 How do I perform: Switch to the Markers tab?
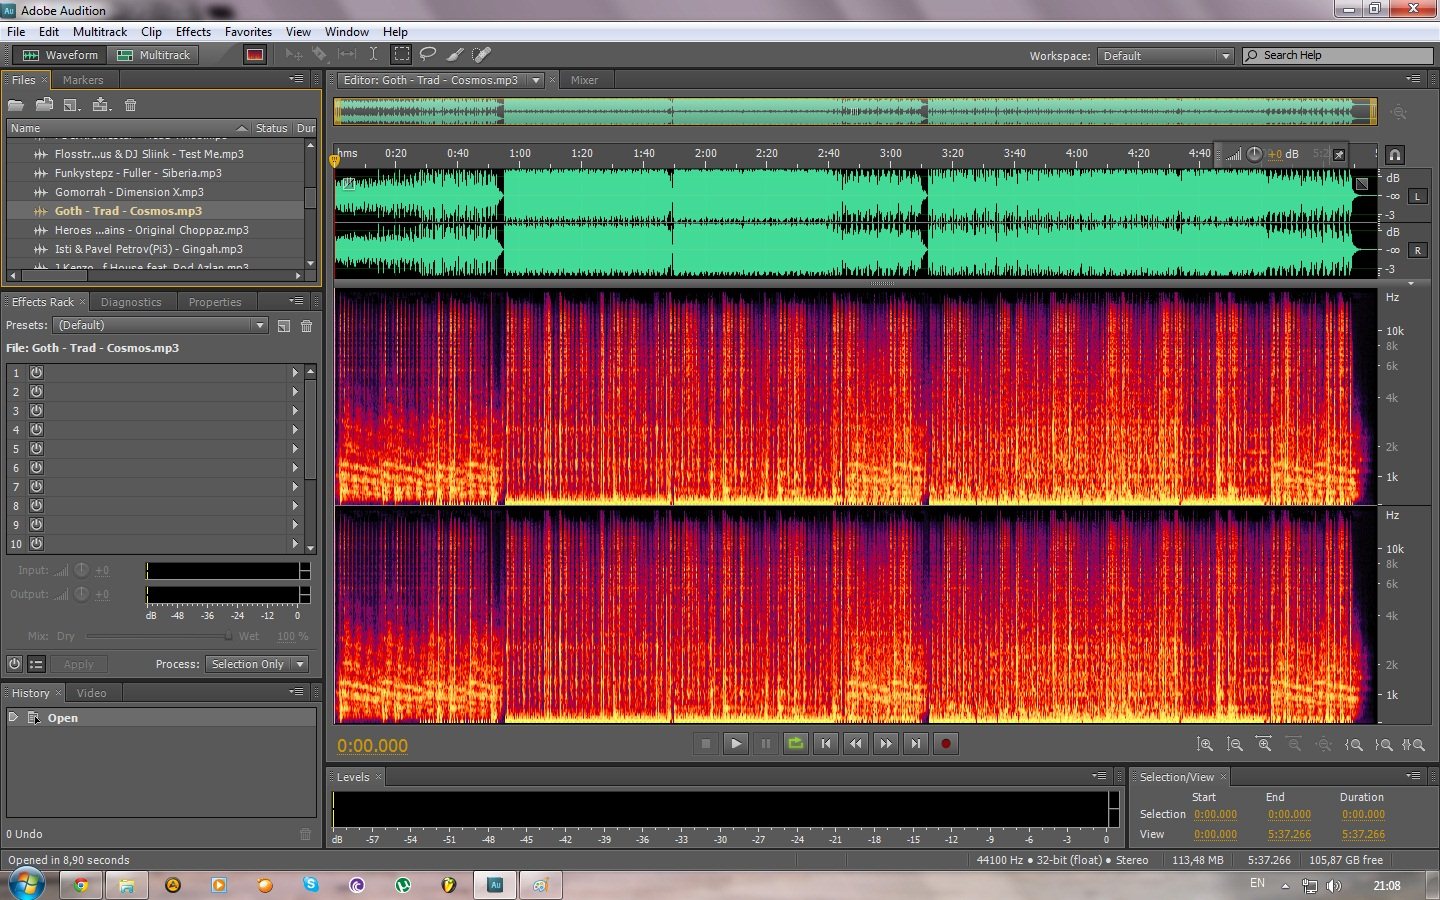tap(83, 80)
